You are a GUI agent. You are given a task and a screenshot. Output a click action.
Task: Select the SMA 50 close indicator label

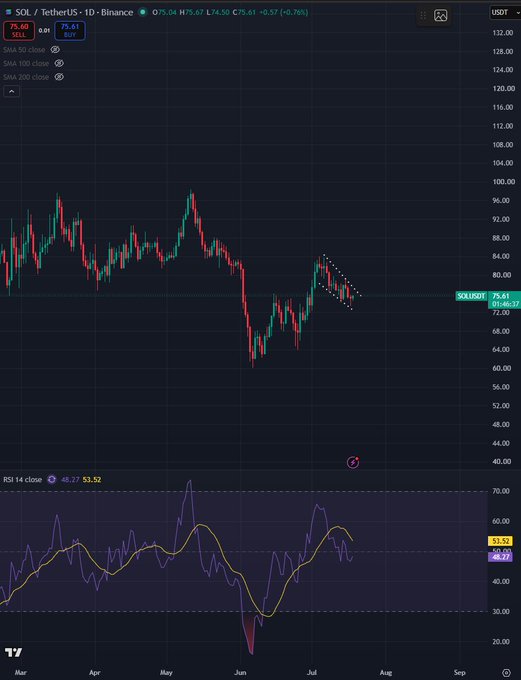coord(24,50)
